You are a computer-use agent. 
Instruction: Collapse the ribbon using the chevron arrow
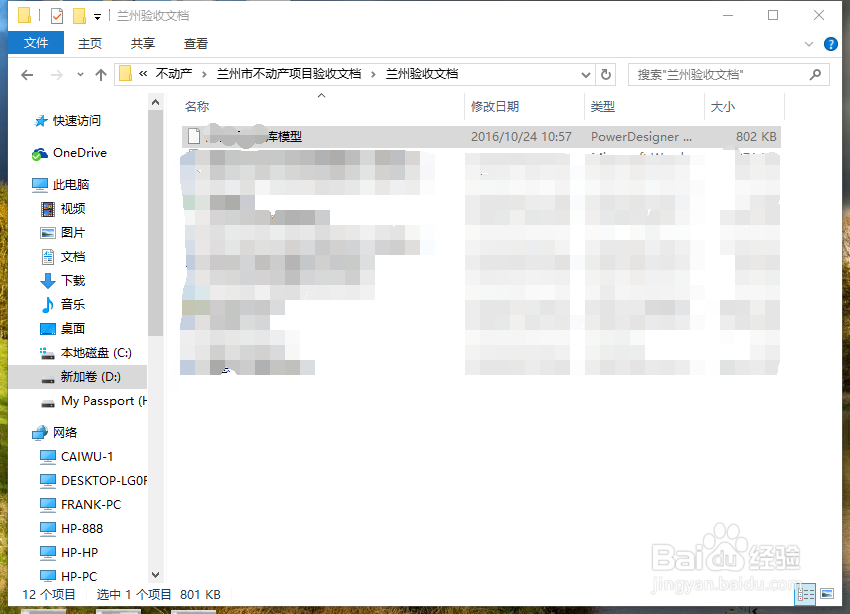808,43
